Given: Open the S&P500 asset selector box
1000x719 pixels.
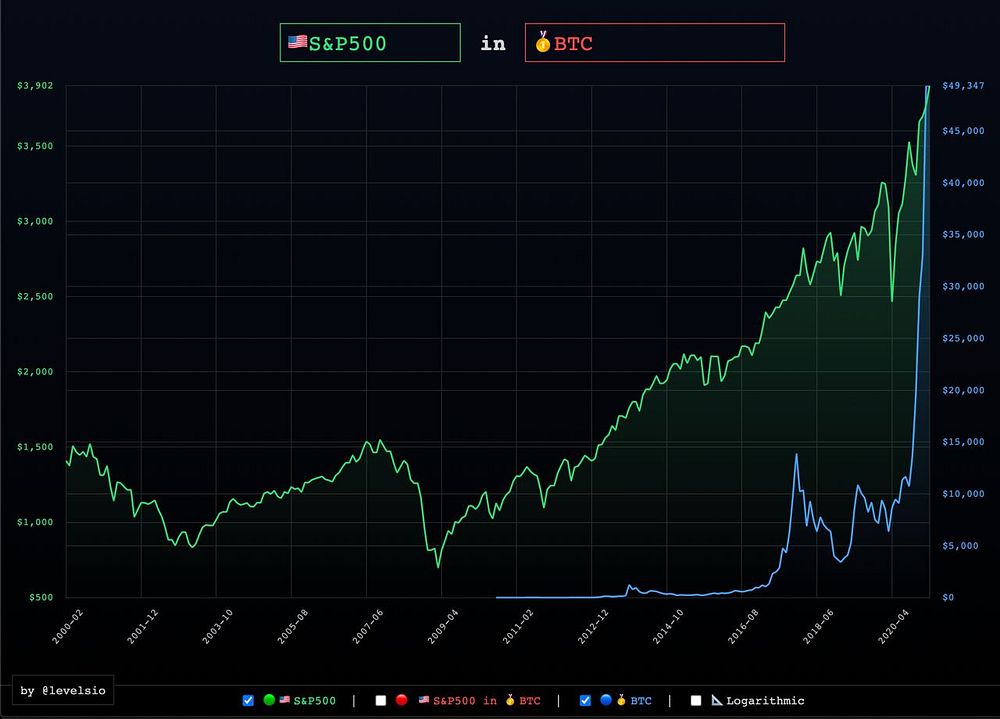Looking at the screenshot, I should tap(370, 43).
